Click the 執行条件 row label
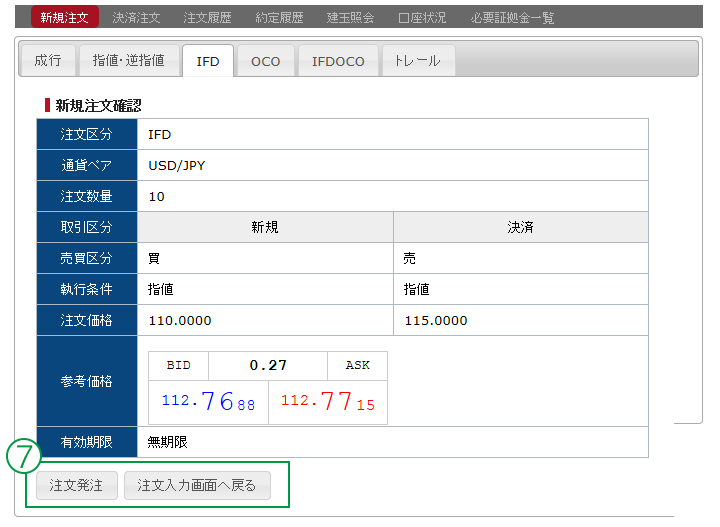 [87, 289]
